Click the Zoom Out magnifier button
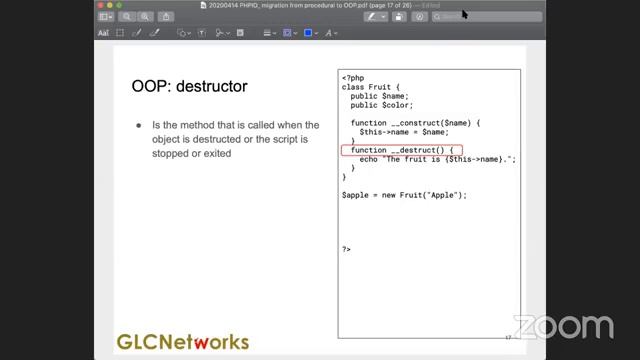This screenshot has width=640, height=360. click(x=127, y=17)
